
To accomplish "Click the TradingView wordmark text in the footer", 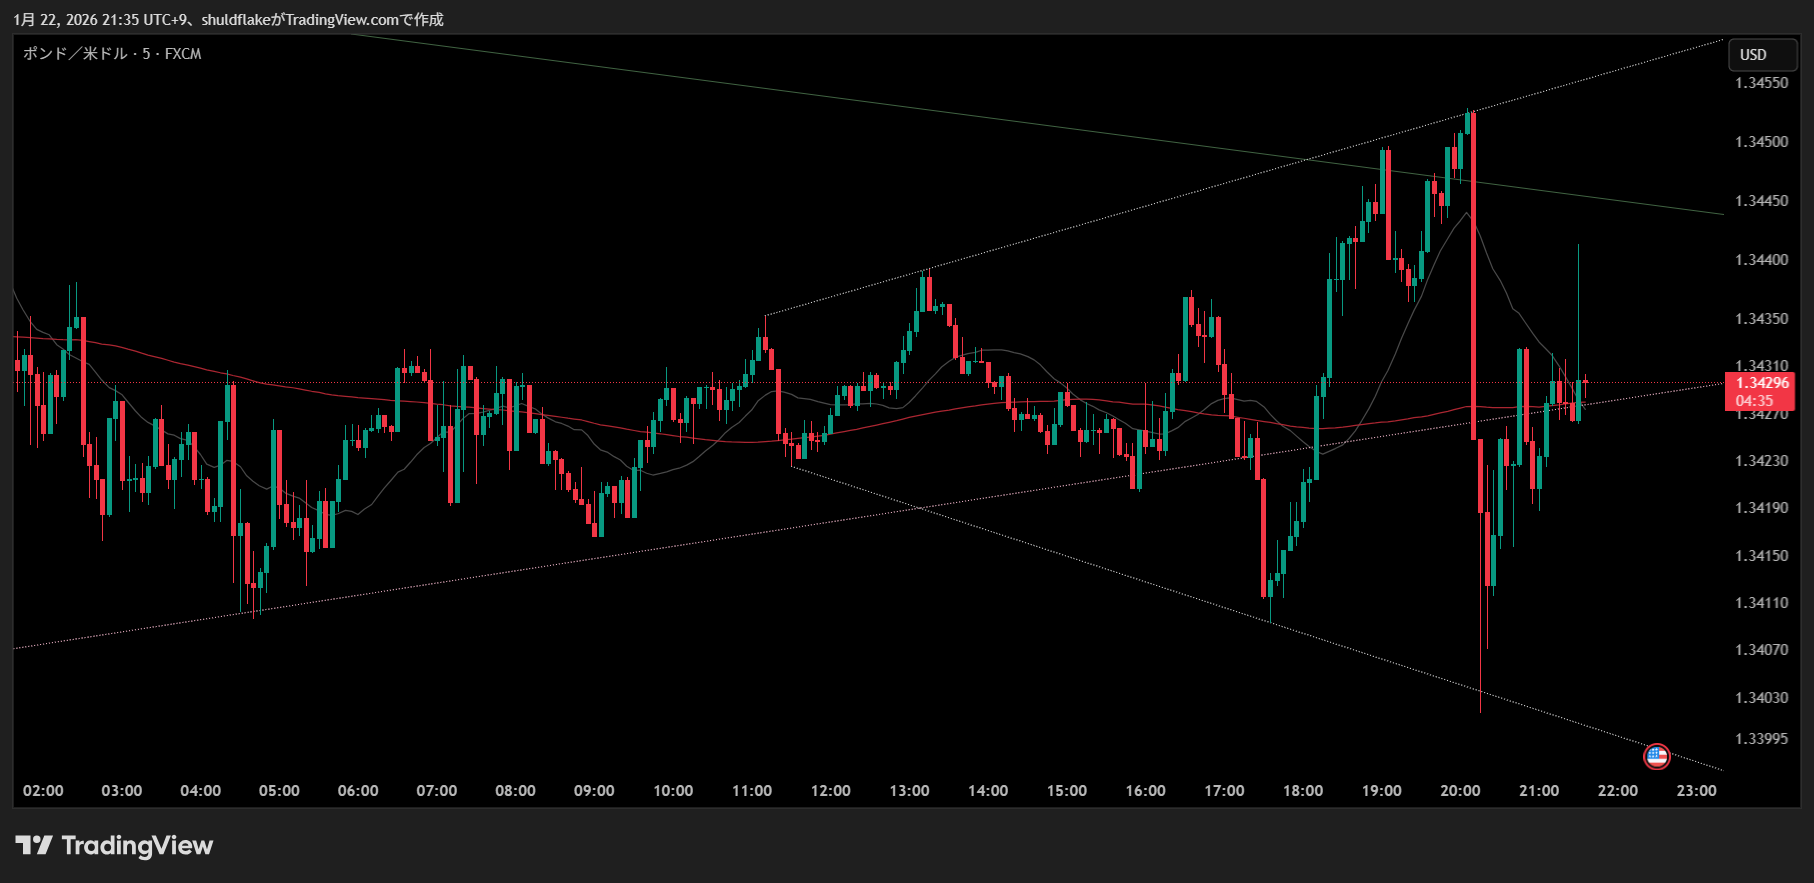I will (x=137, y=846).
